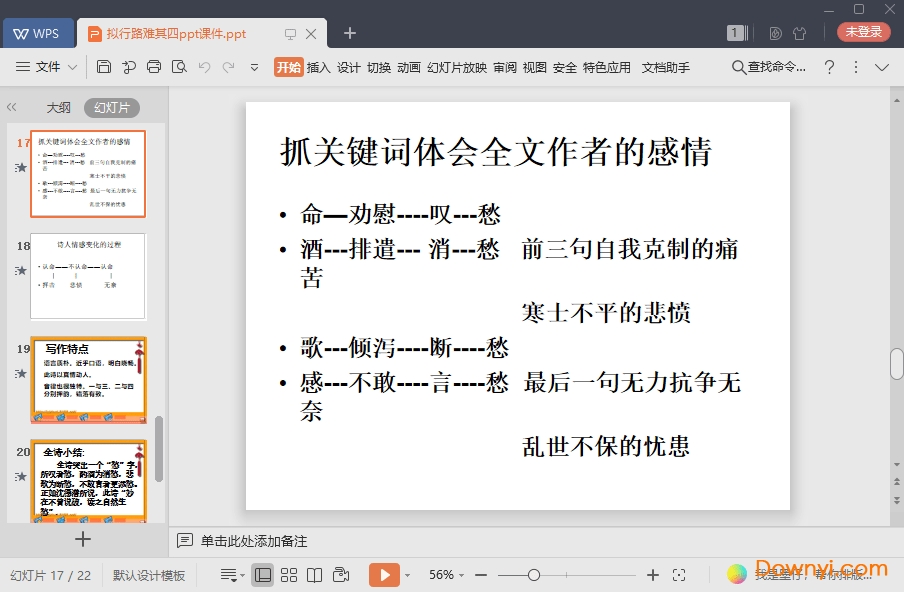Click the Undo icon

(x=206, y=68)
